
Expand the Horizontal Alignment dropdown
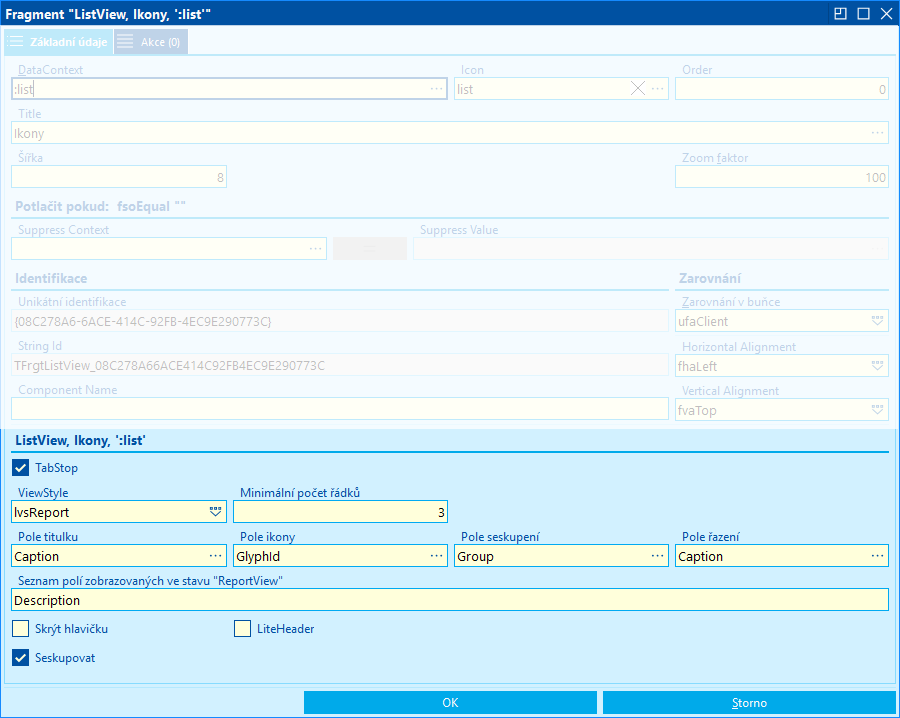[x=877, y=366]
